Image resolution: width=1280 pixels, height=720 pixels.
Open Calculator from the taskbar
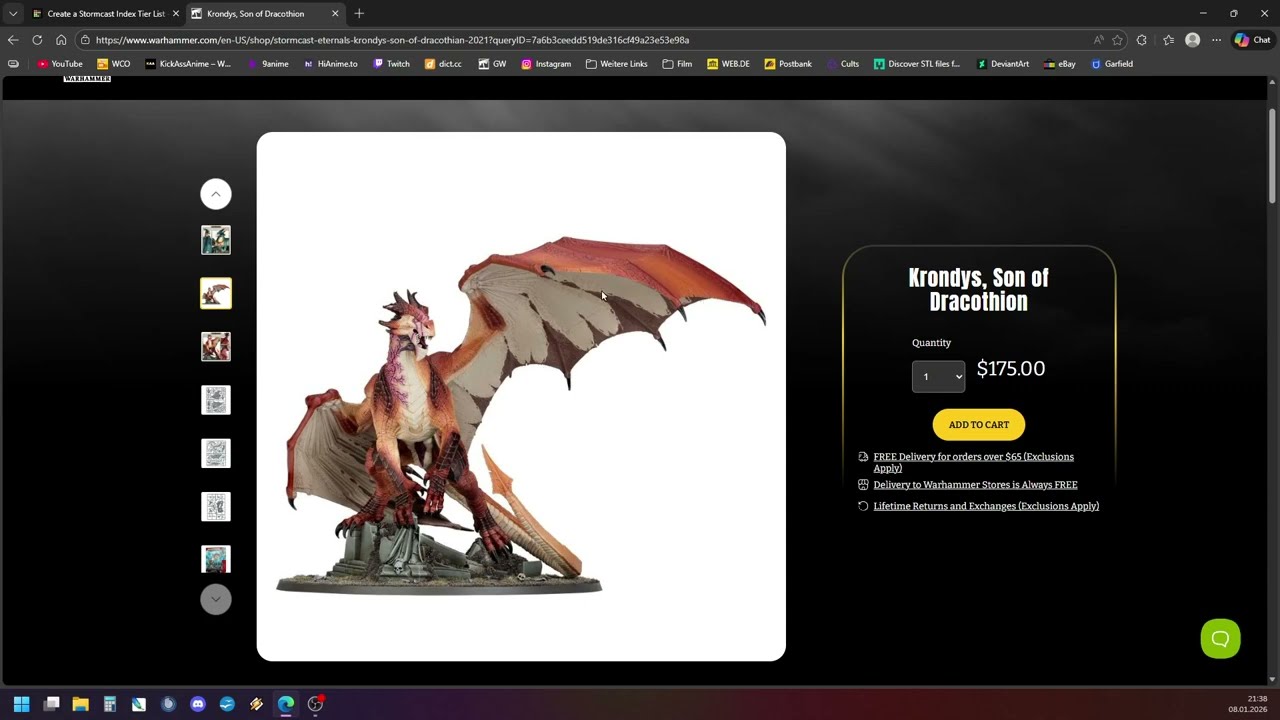click(110, 704)
